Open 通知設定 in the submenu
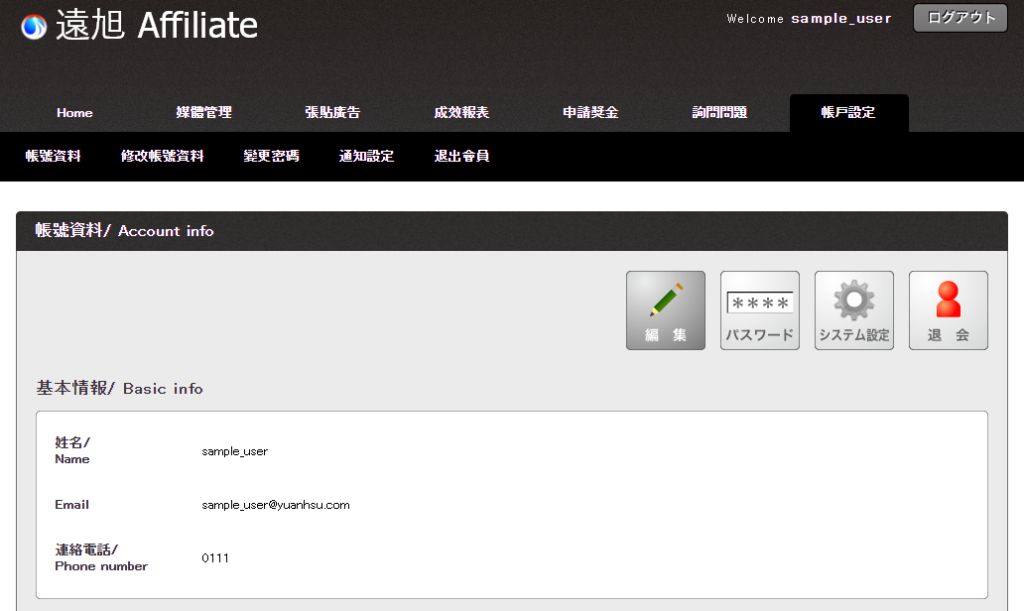The image size is (1024, 611). [x=366, y=156]
